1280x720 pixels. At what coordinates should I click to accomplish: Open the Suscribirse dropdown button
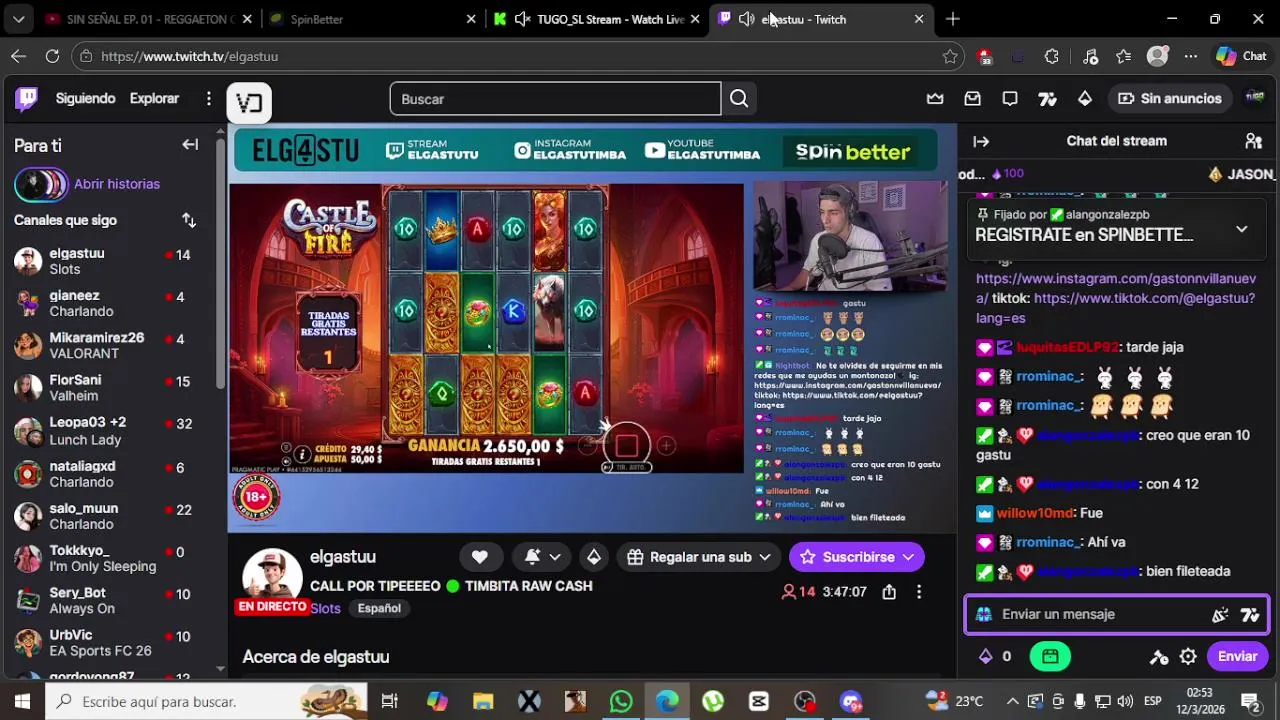point(857,557)
